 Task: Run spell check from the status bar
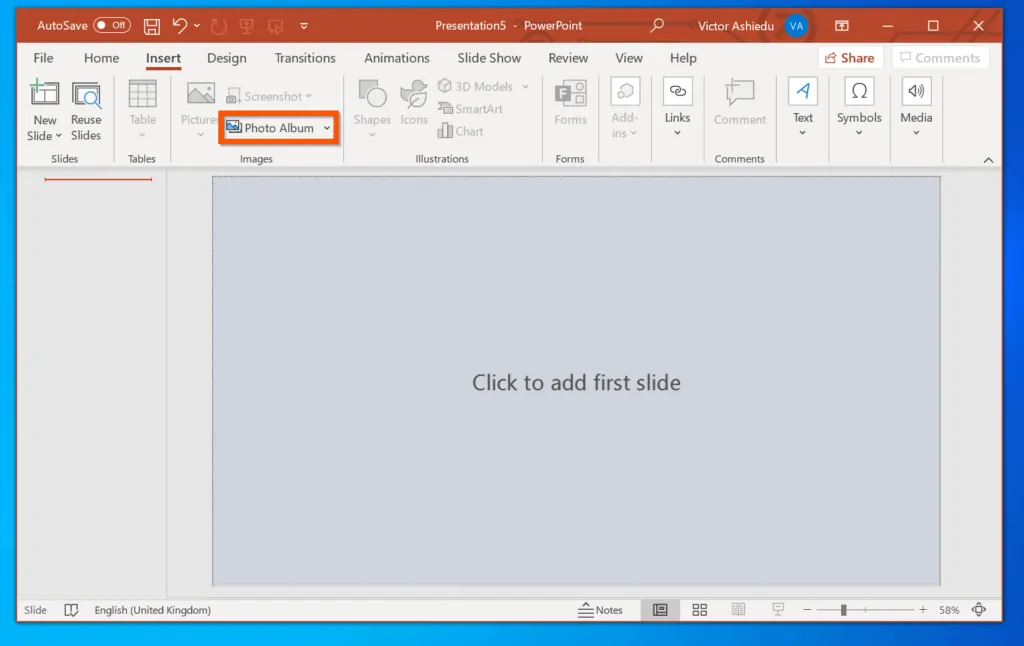click(70, 610)
